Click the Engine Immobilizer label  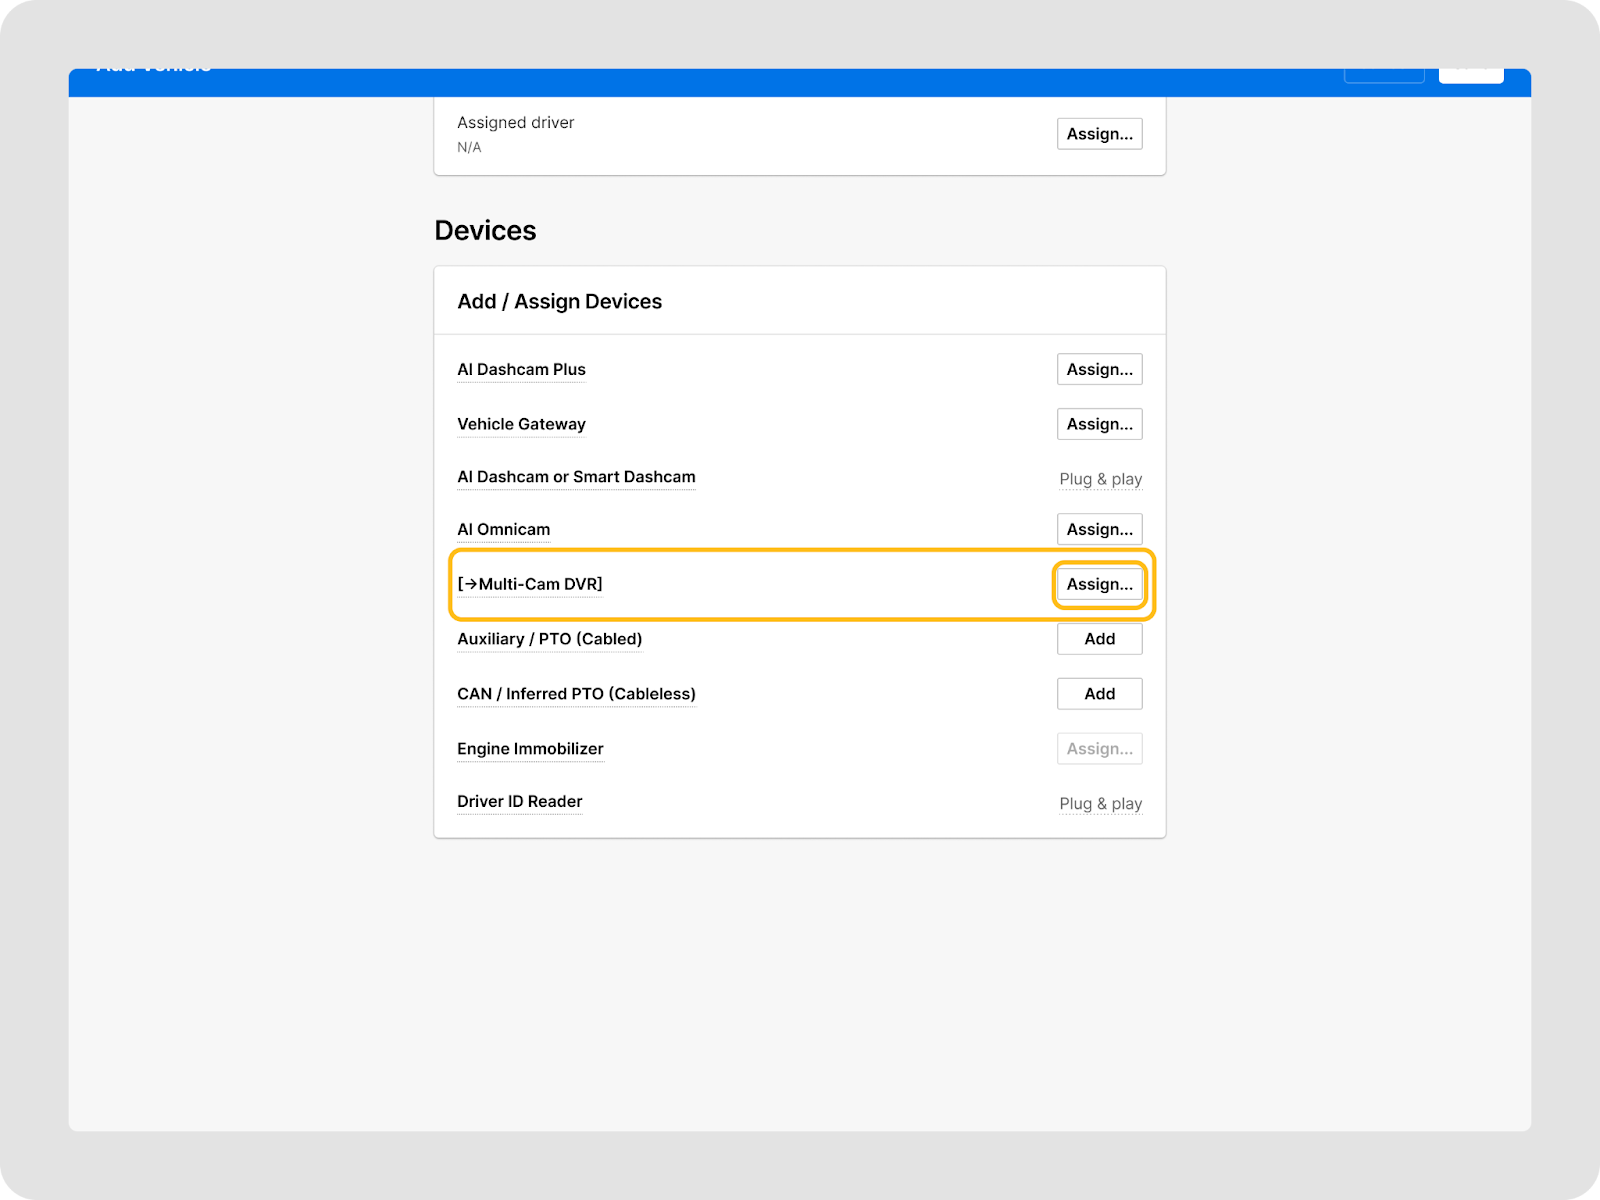coord(530,749)
